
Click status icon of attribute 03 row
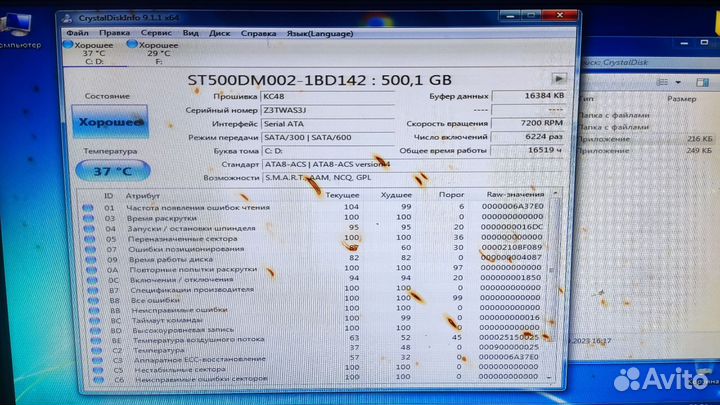point(89,218)
